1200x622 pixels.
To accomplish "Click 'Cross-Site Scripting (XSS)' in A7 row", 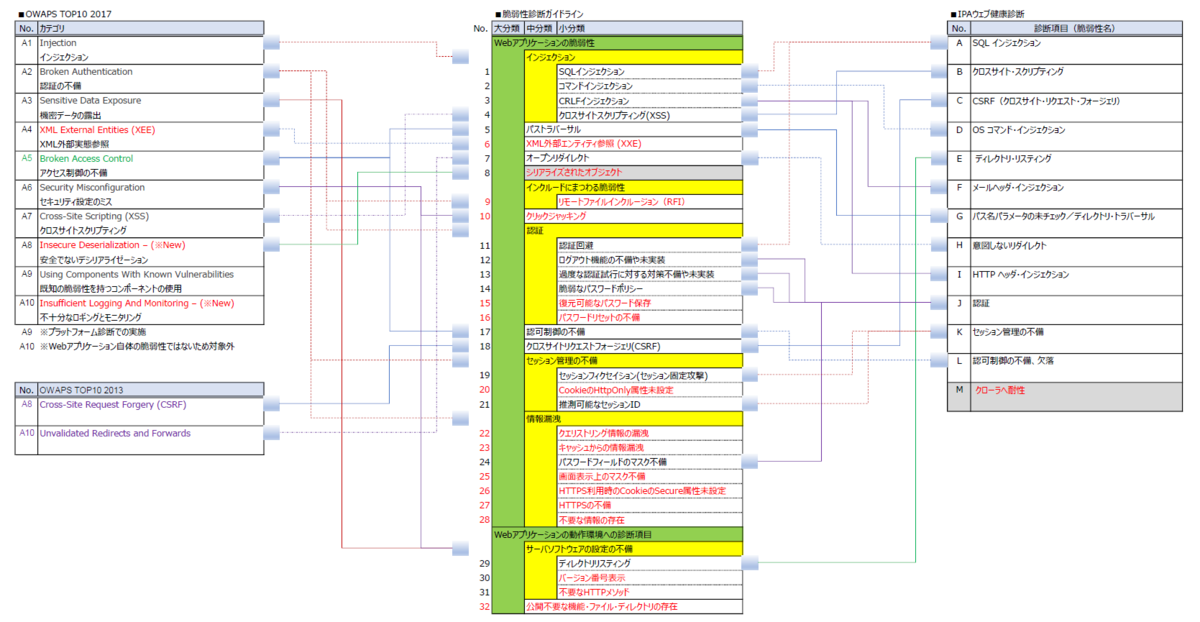I will point(94,216).
